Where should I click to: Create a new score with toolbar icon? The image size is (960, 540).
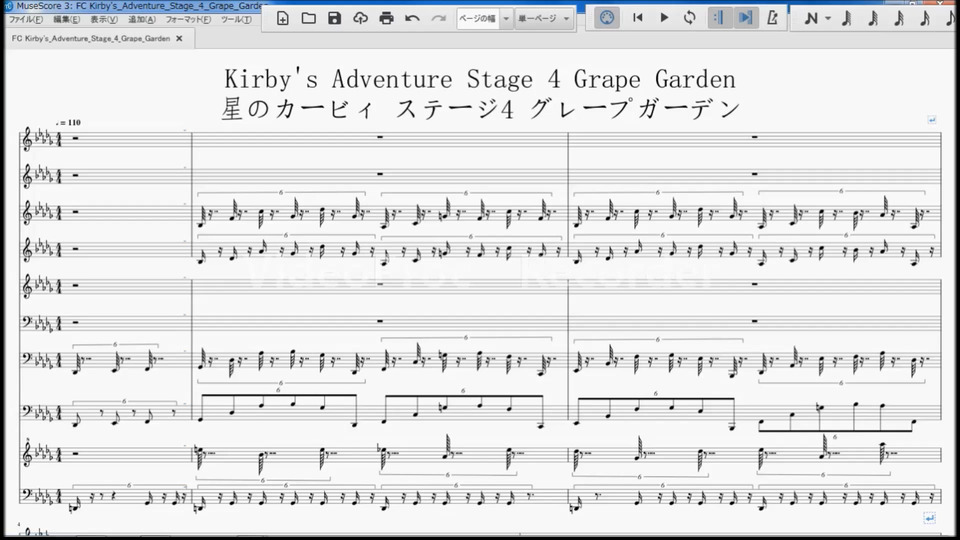point(282,18)
